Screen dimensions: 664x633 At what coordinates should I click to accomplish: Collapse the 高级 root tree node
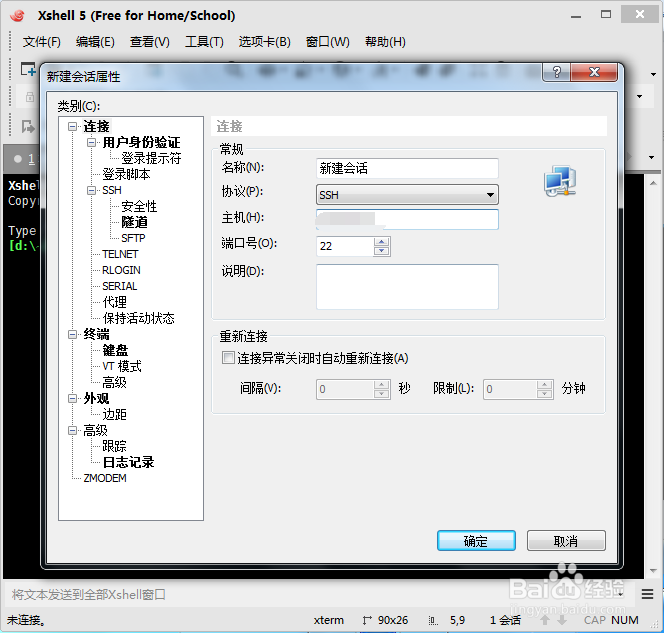(72, 430)
